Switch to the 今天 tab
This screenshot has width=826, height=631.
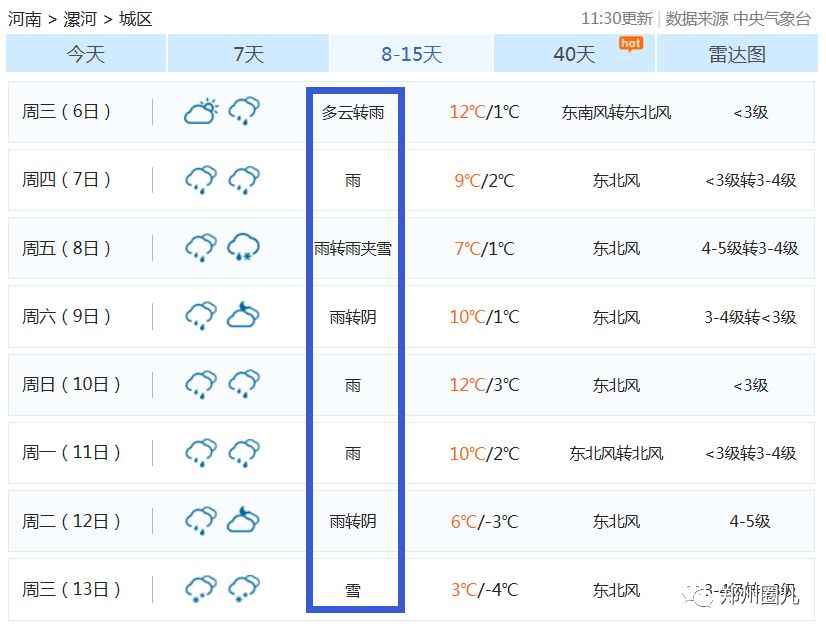[86, 54]
